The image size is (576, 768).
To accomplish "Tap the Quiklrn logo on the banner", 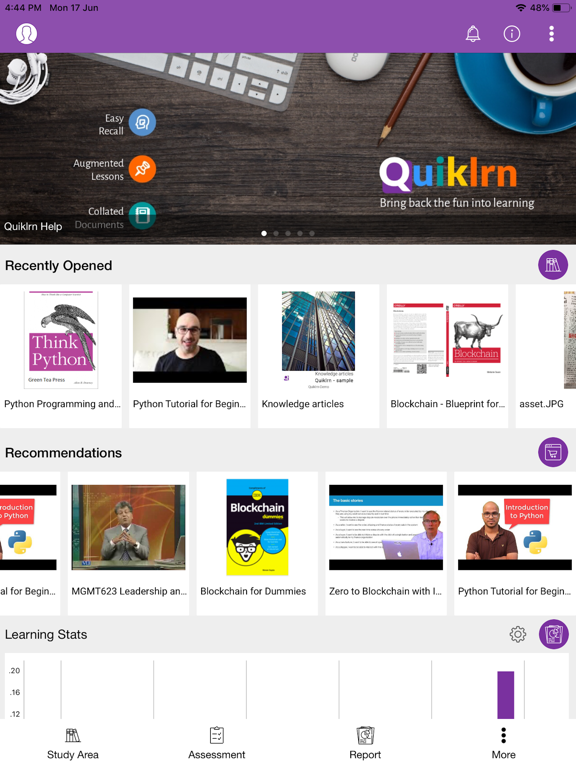I will click(x=448, y=174).
